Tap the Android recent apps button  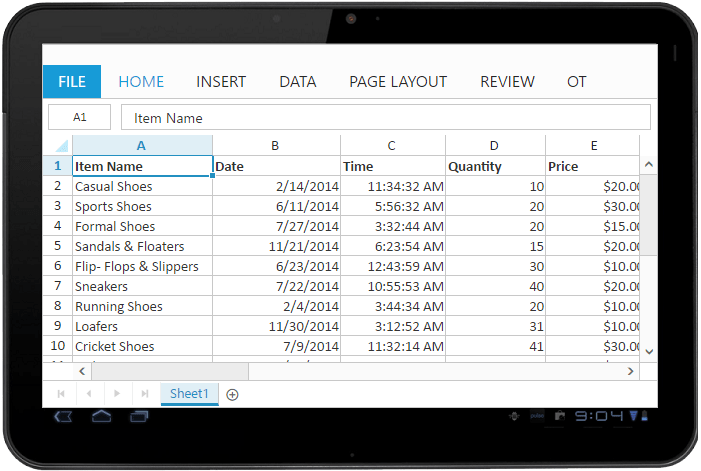pos(139,415)
